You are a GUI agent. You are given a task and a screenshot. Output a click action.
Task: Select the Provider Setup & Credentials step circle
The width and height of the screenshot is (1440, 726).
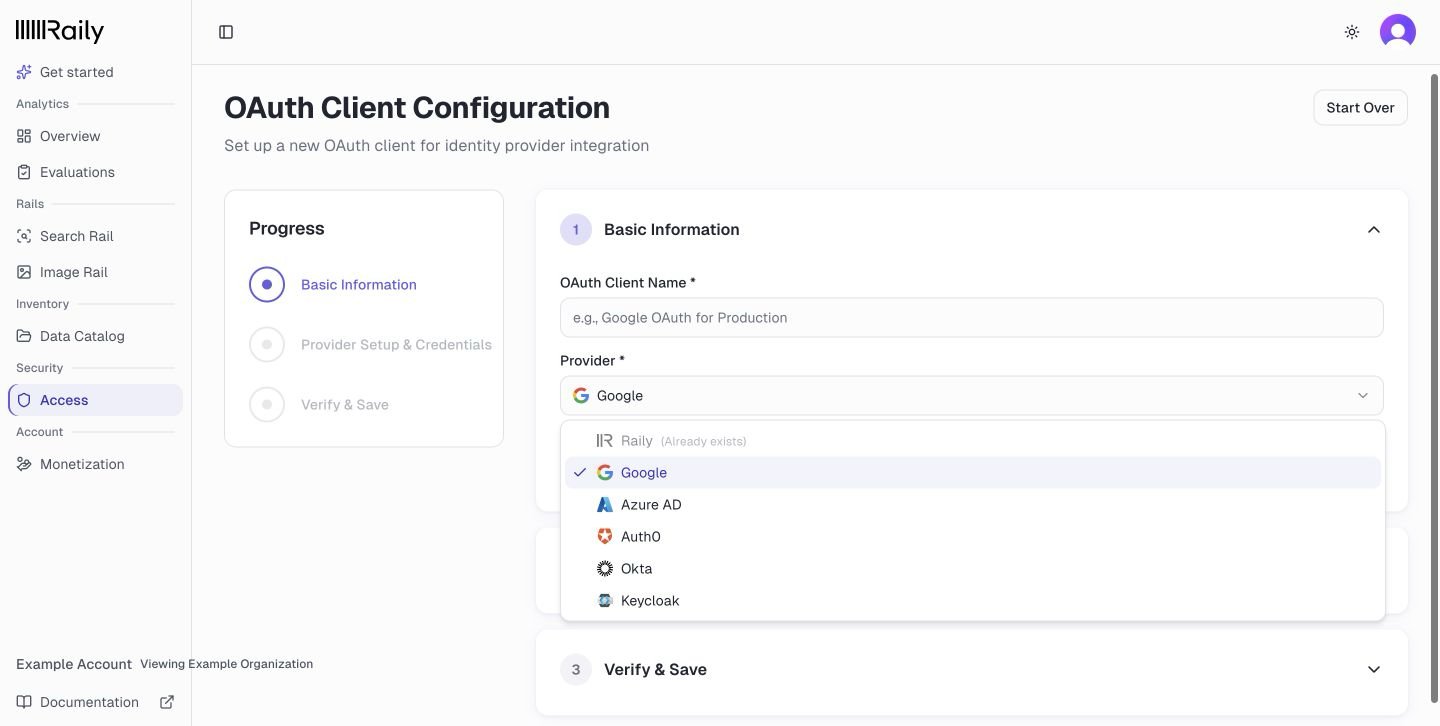(x=267, y=345)
